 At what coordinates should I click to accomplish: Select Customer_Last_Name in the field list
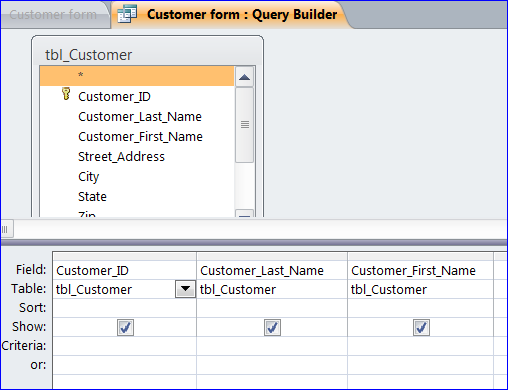click(140, 117)
